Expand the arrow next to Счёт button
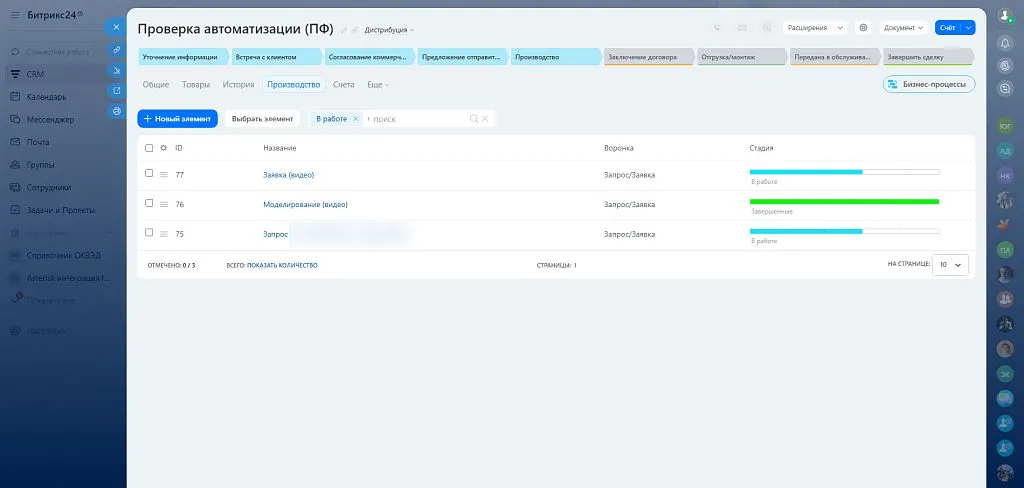This screenshot has width=1024, height=488. click(968, 27)
